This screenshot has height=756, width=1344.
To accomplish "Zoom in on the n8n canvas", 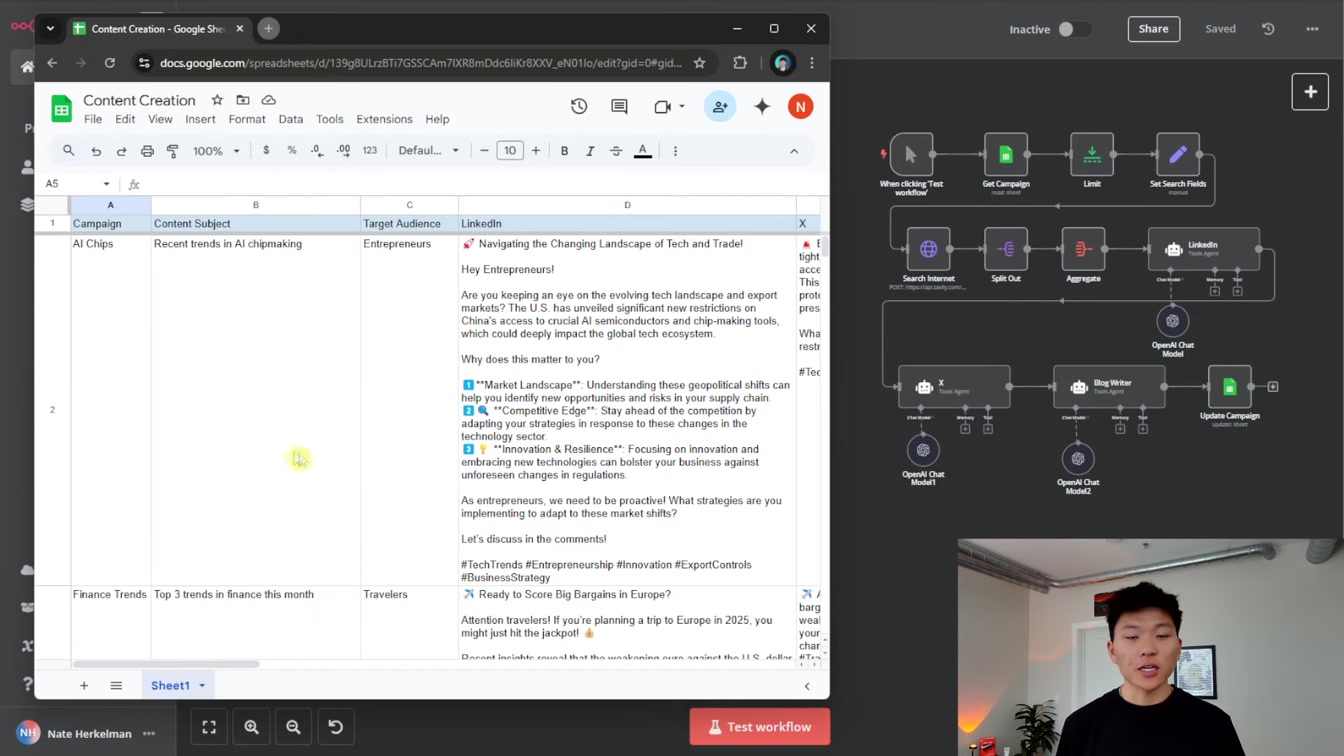I will (x=251, y=727).
